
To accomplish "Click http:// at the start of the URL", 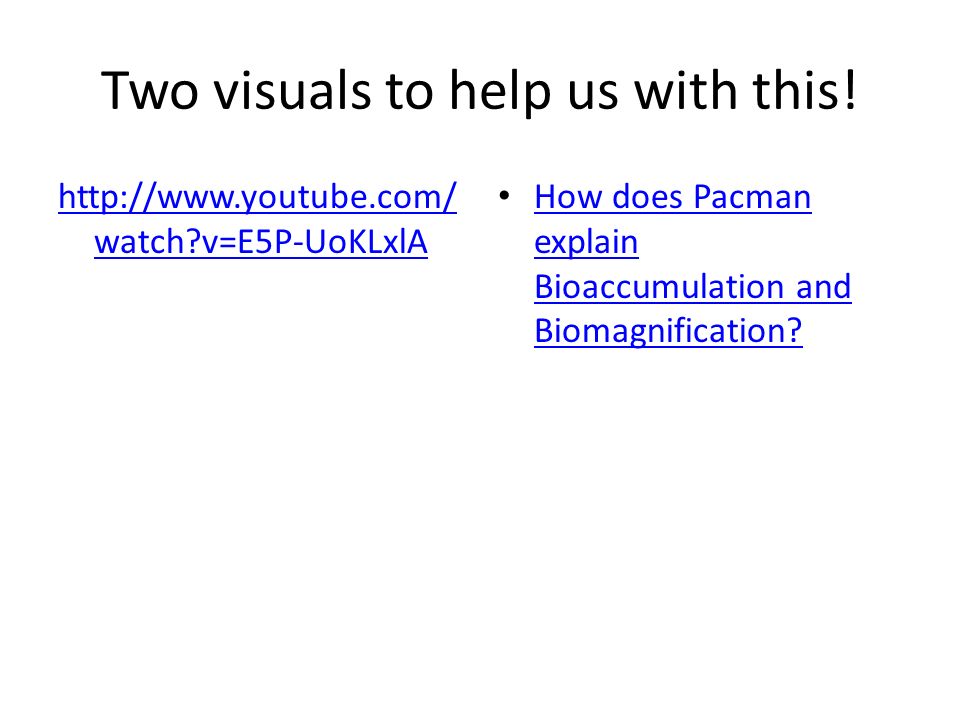I will point(108,198).
